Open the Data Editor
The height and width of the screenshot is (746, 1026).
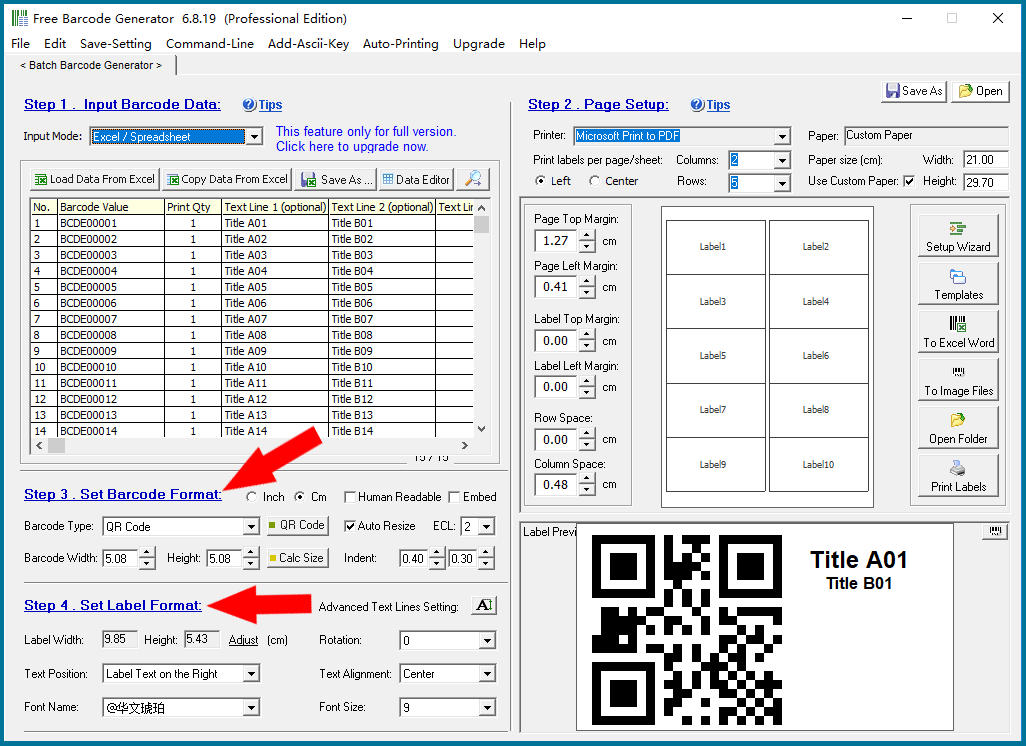click(416, 179)
